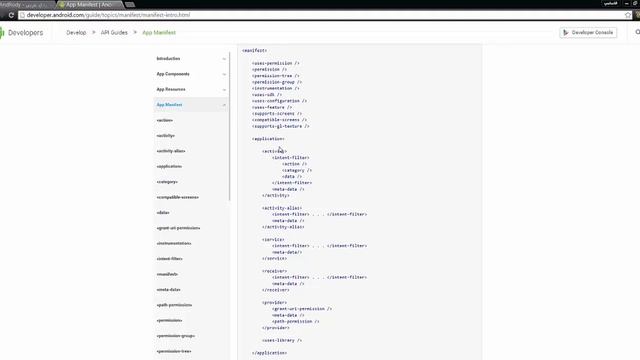Open <data> sidebar entry
The image size is (640, 360).
click(x=163, y=213)
